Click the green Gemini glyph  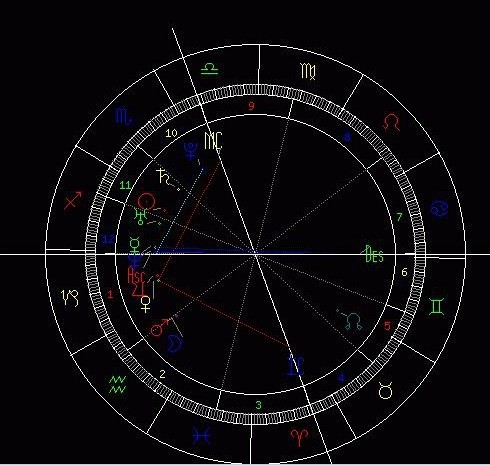[436, 307]
